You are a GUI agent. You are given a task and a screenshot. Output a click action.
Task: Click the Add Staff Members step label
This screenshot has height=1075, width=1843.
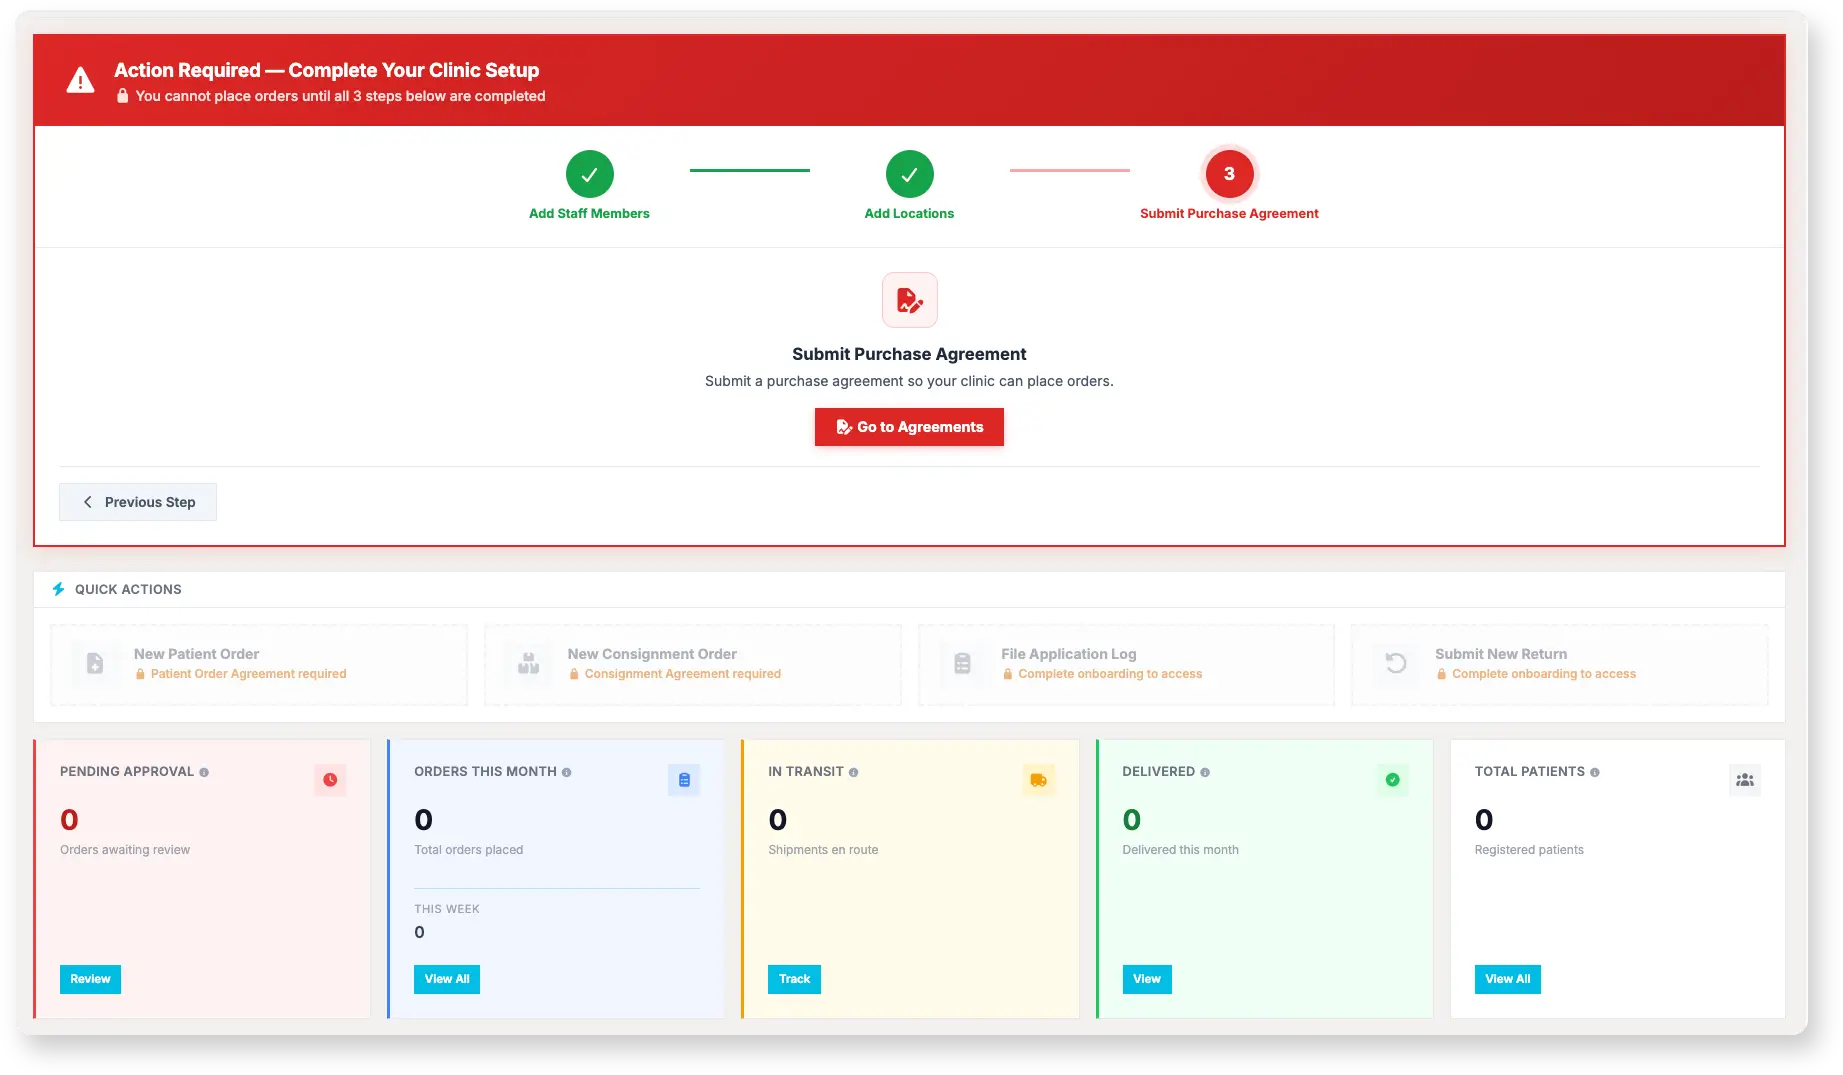pos(589,213)
